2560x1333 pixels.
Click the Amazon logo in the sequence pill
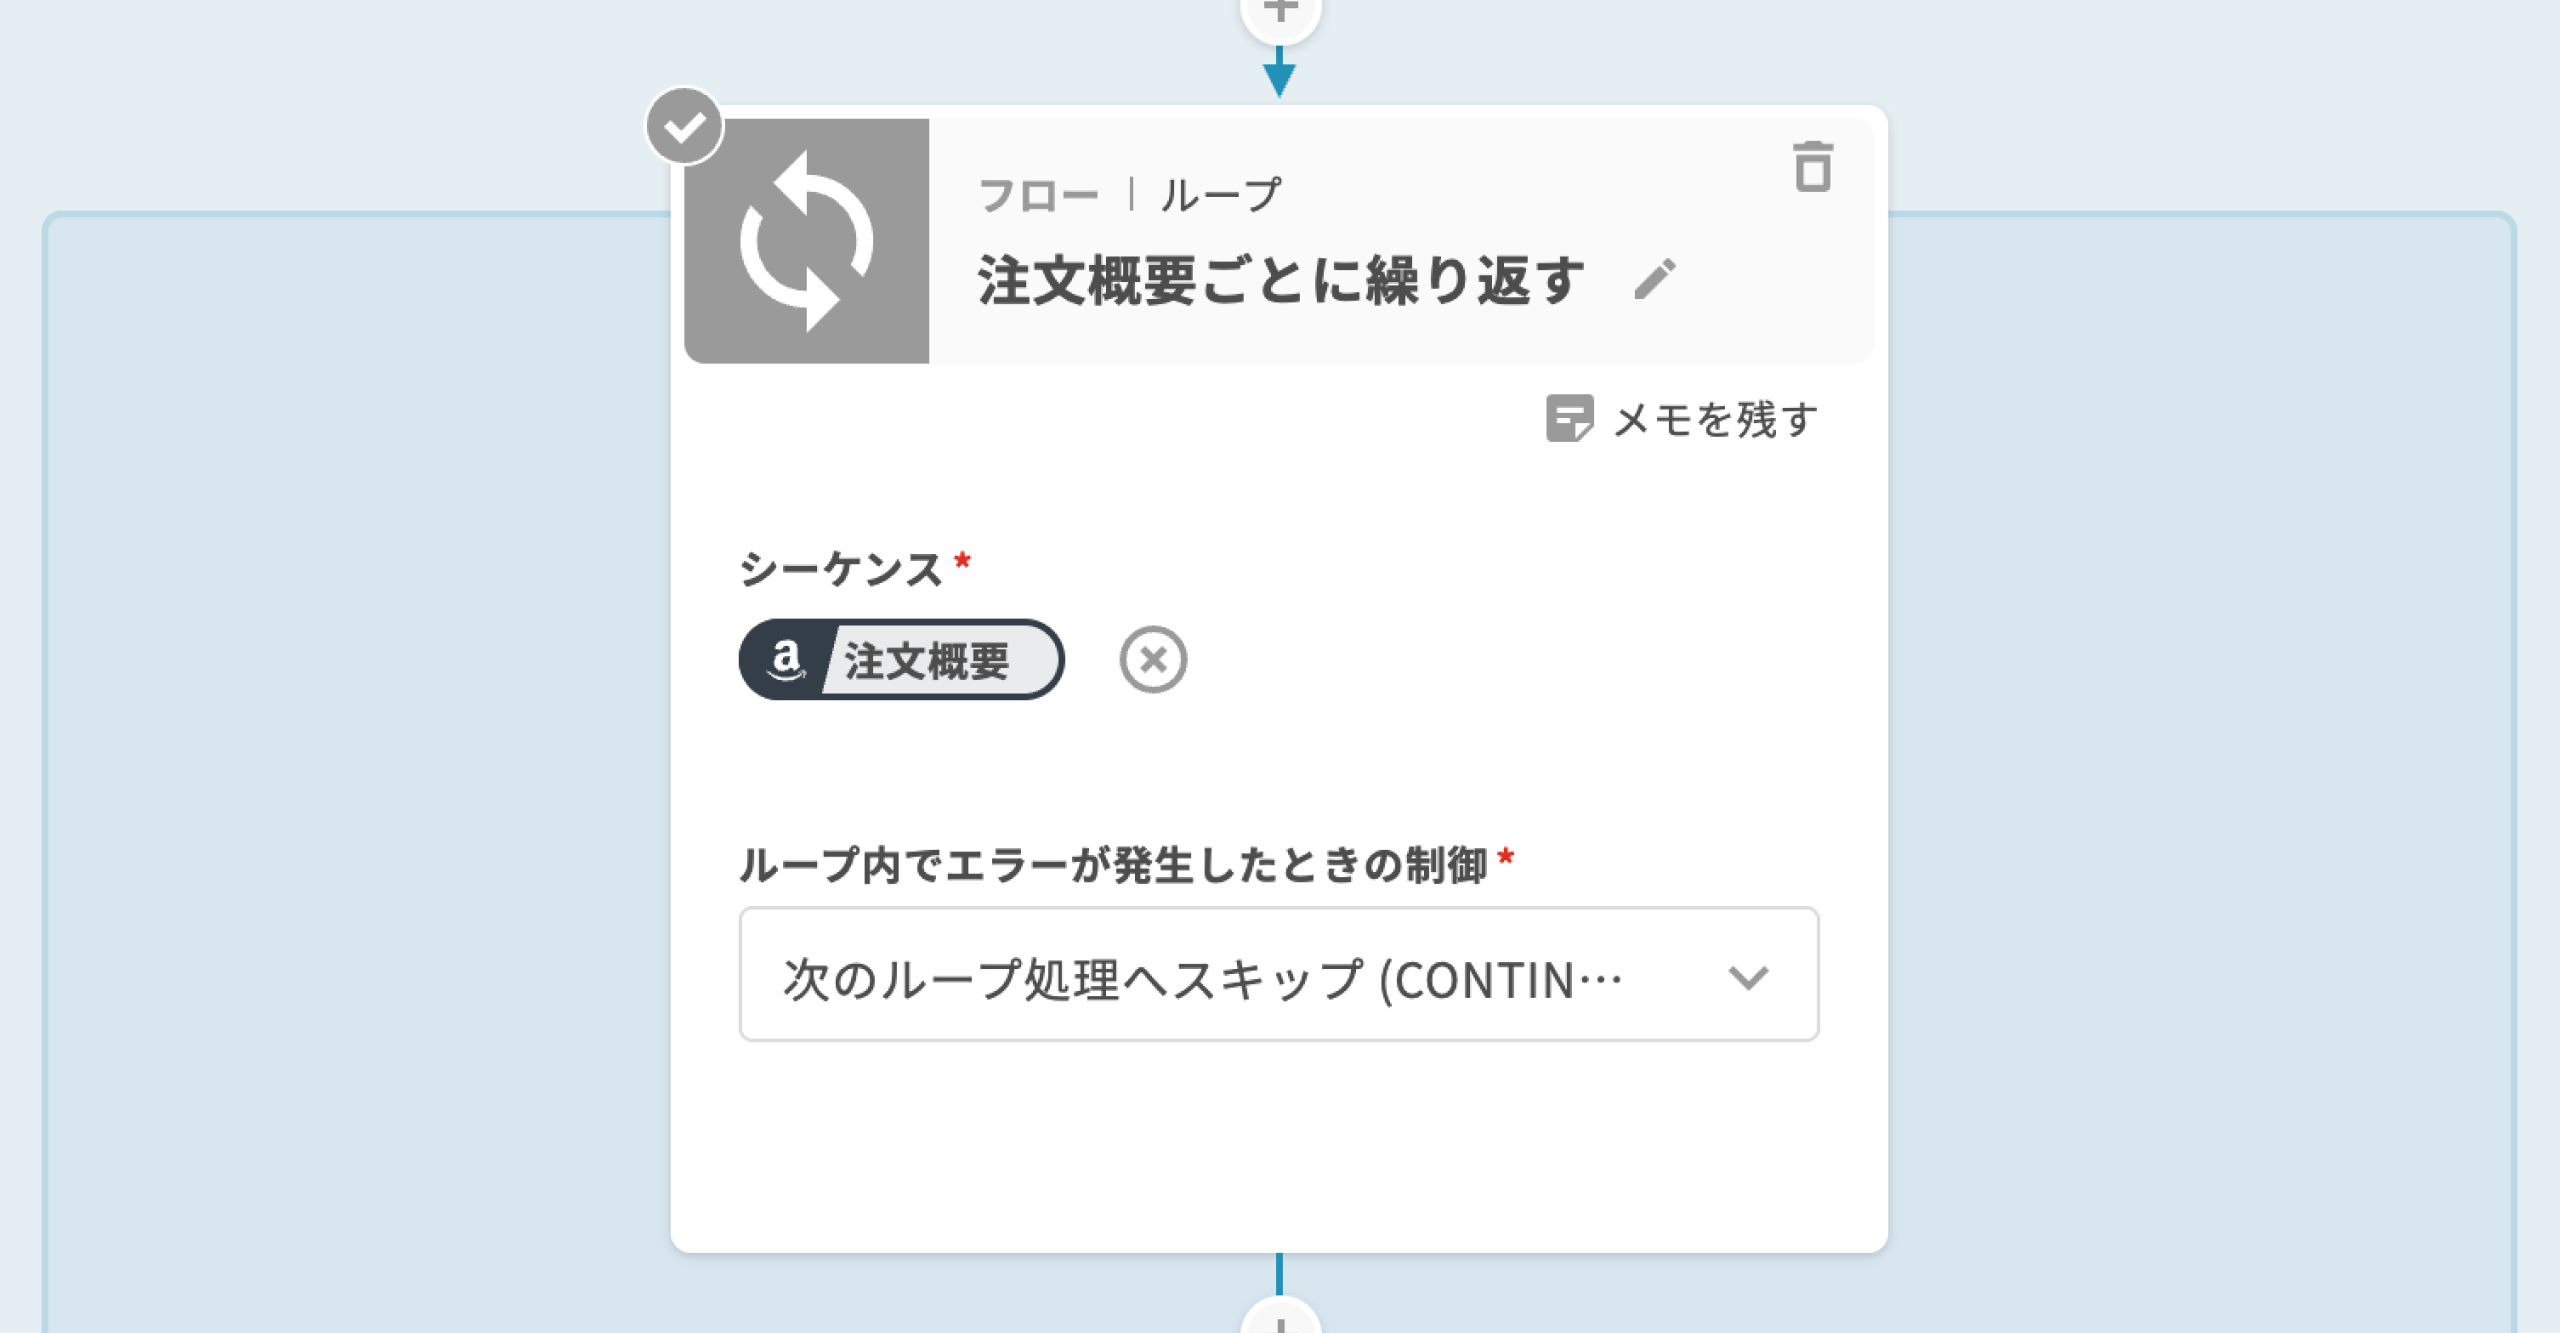786,660
